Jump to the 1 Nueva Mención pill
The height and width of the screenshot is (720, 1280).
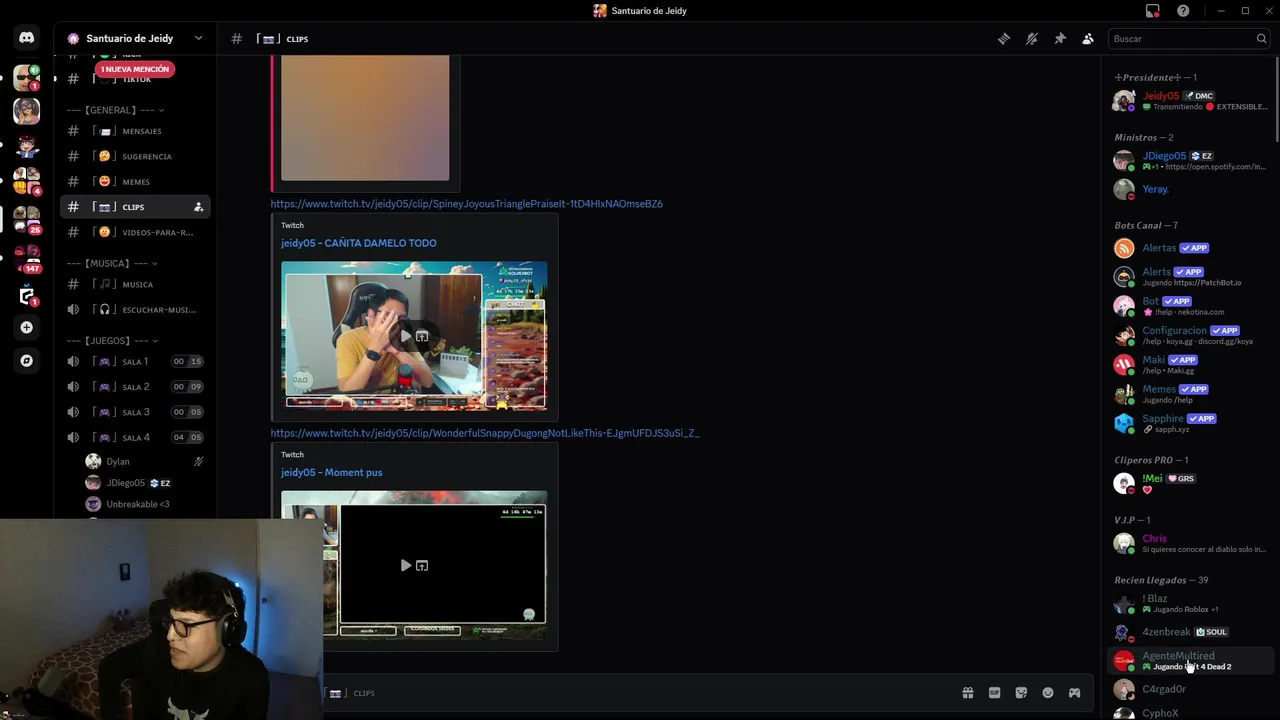pyautogui.click(x=135, y=69)
